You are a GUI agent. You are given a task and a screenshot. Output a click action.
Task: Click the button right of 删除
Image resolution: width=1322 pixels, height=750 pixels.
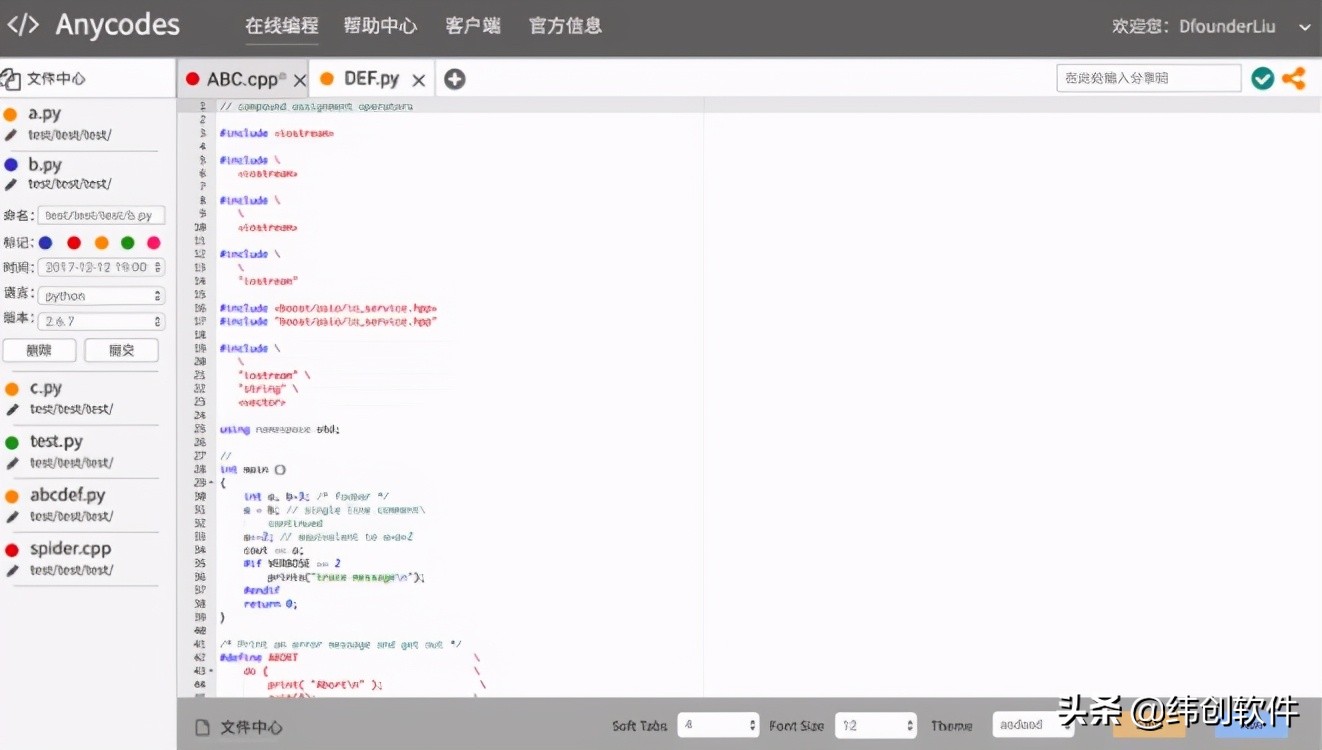coord(121,350)
